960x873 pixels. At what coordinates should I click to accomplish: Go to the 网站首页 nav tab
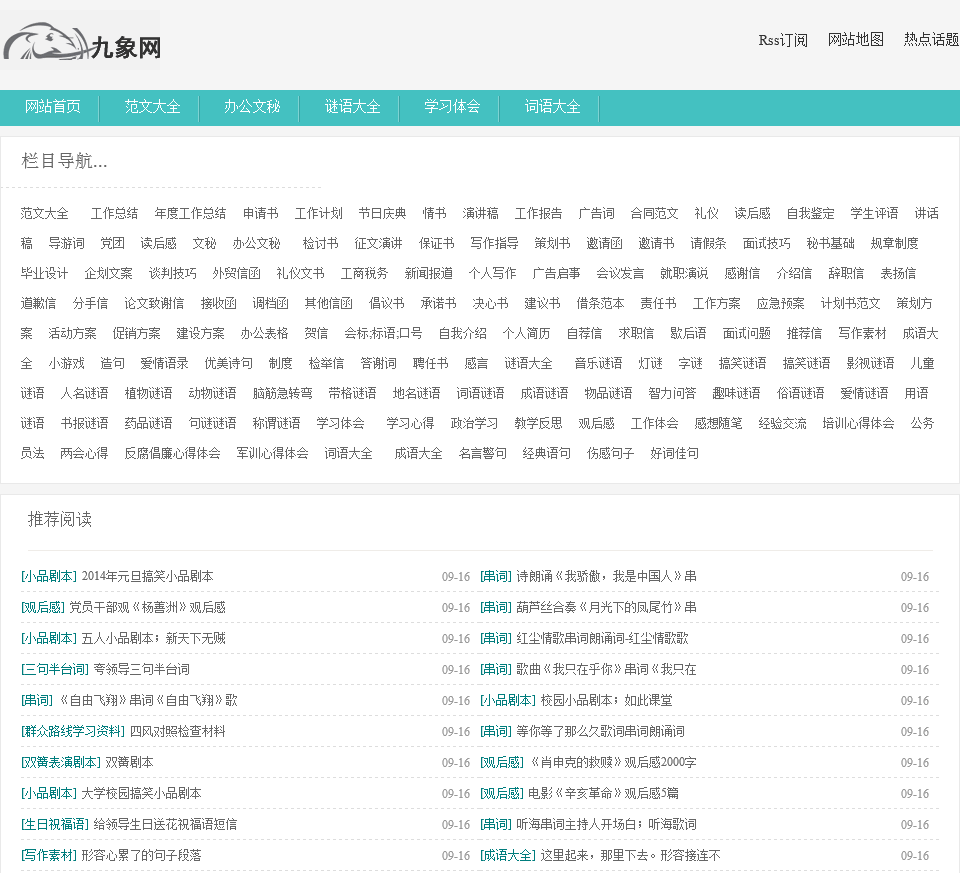click(53, 107)
